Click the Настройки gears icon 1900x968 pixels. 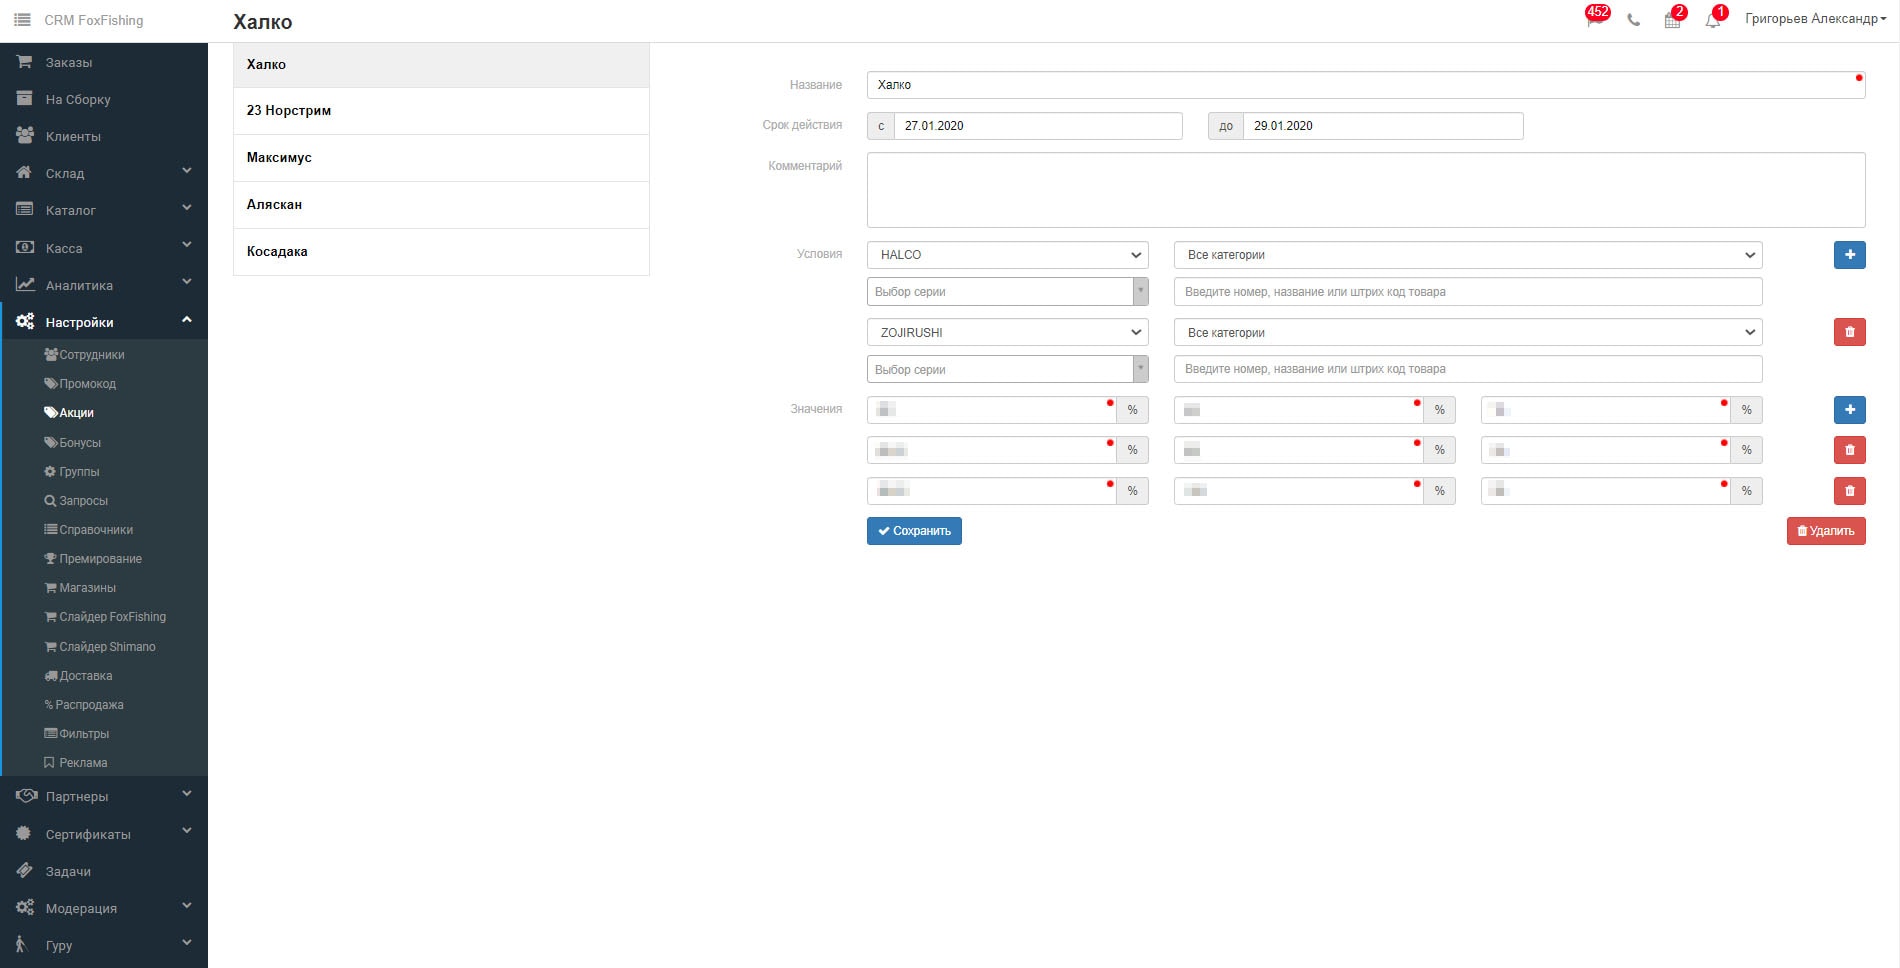(25, 322)
